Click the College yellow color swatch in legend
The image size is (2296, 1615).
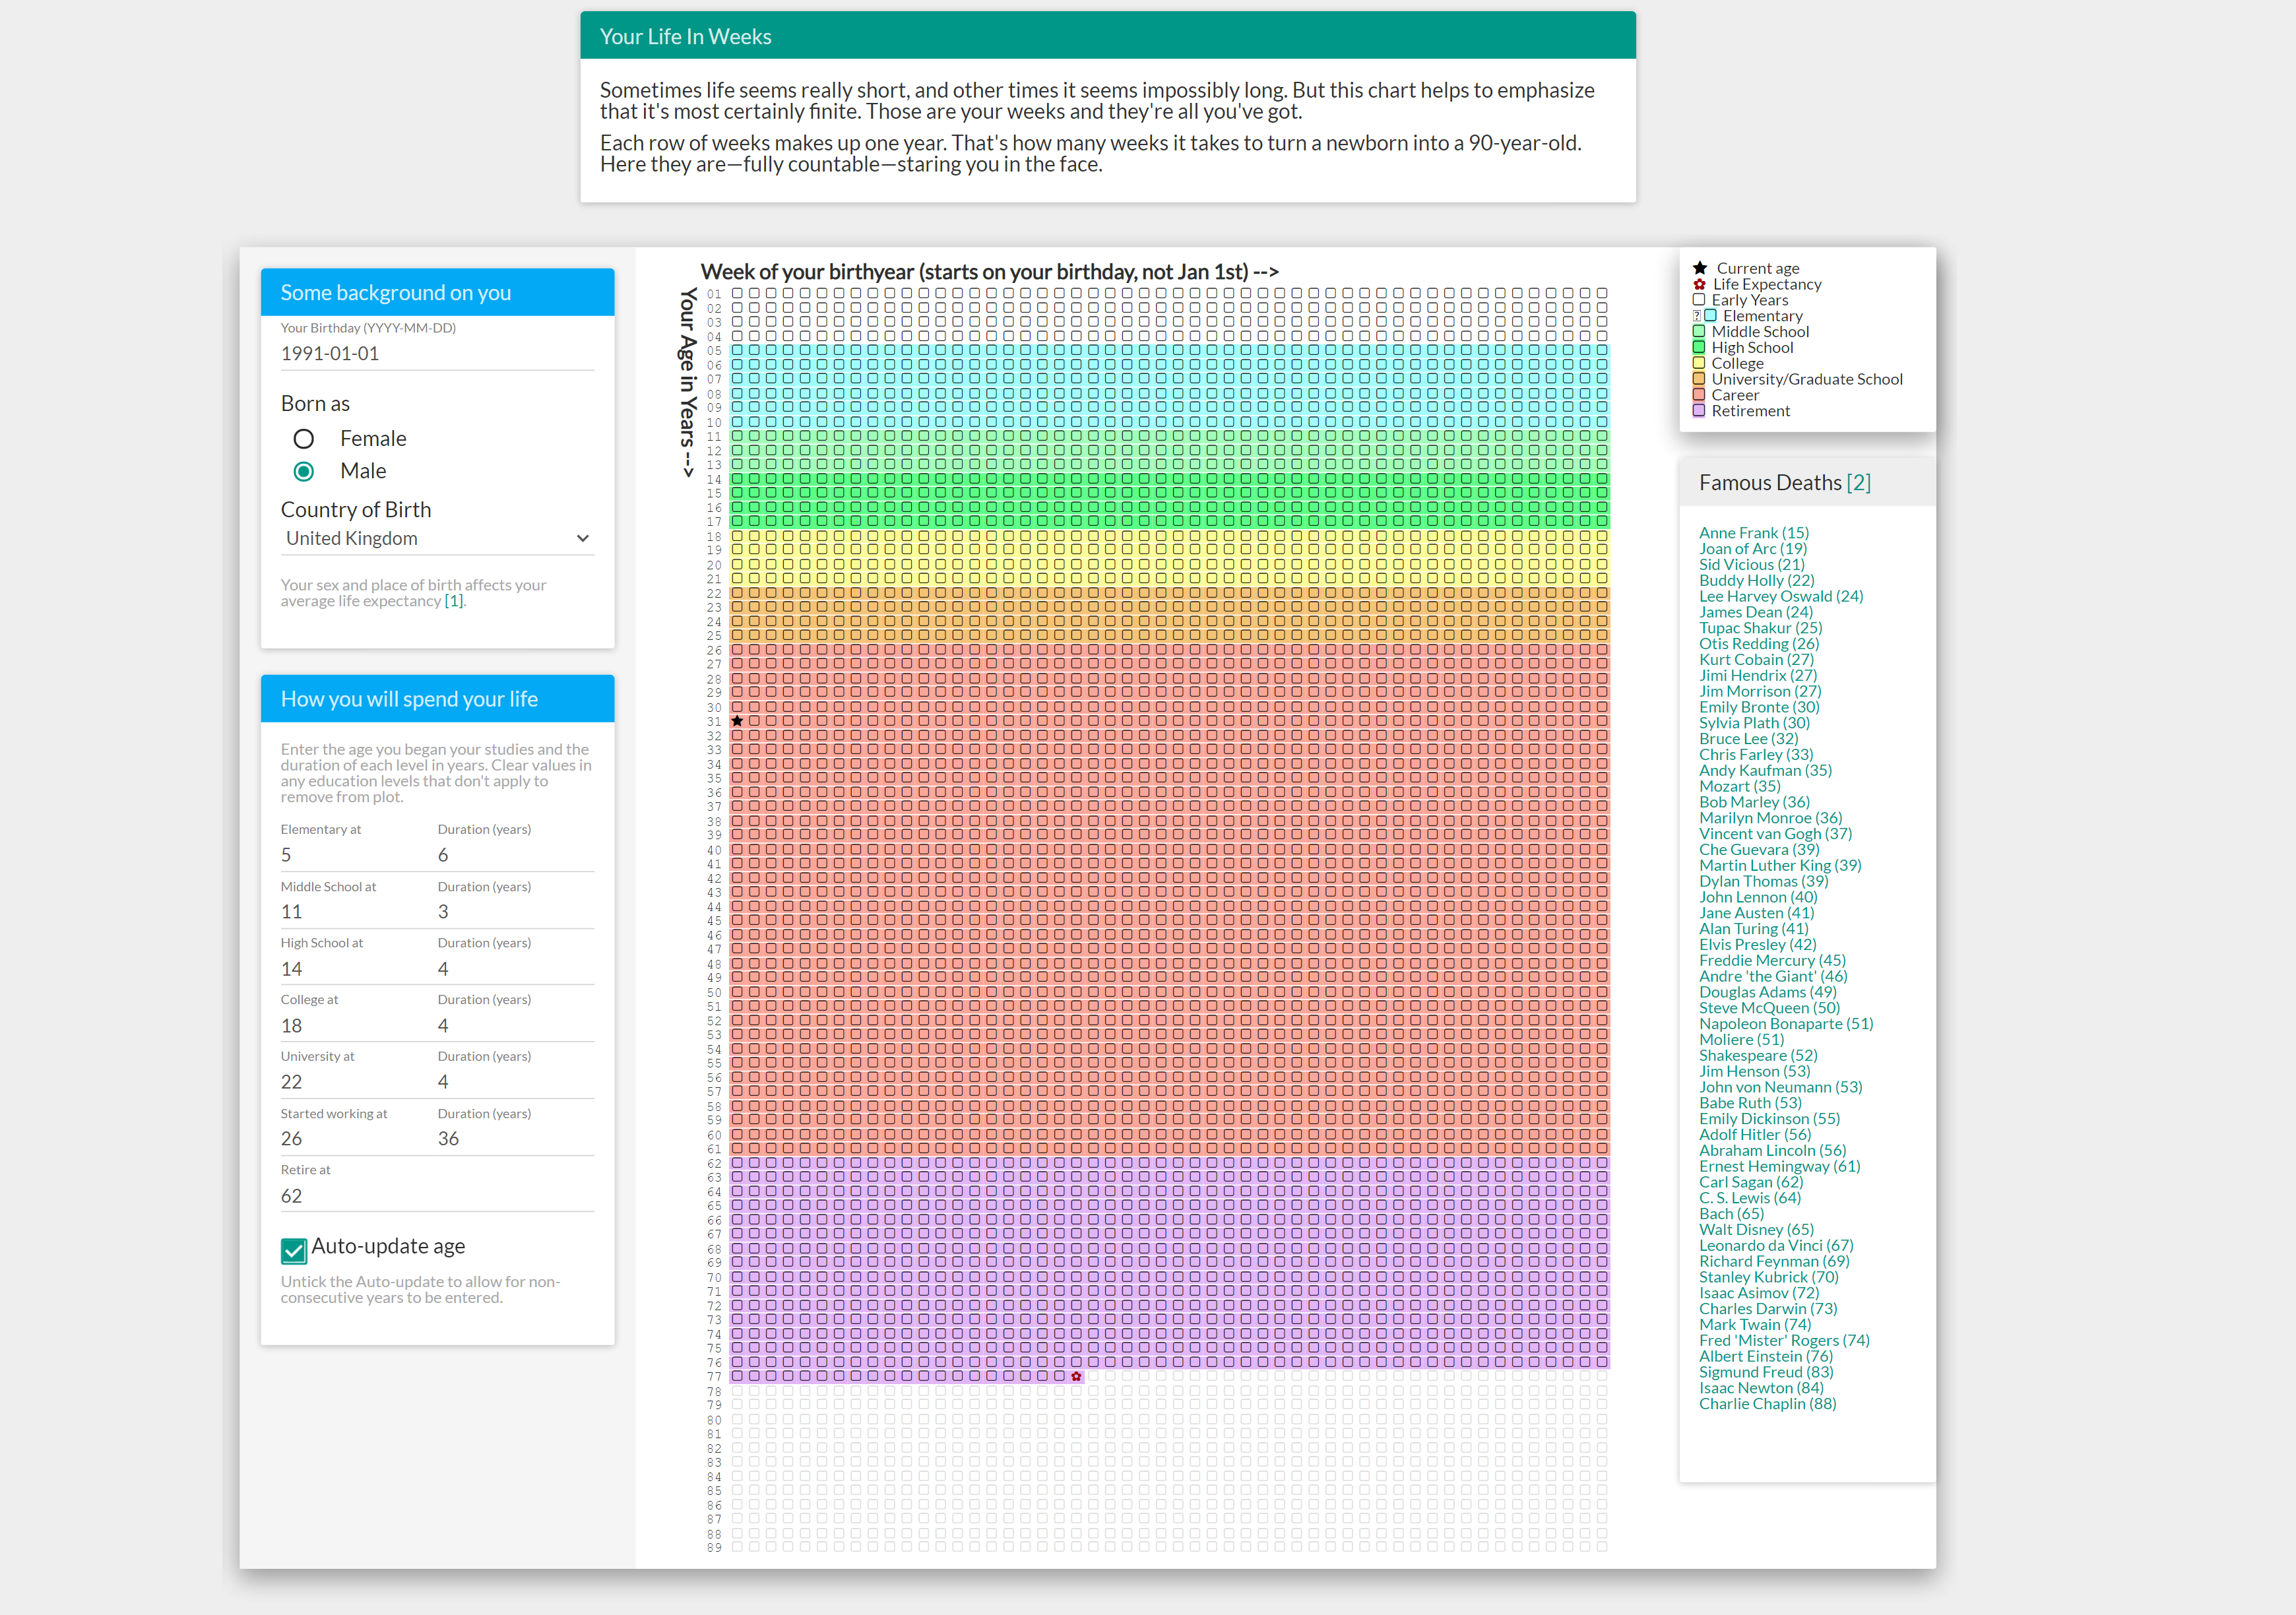[1698, 364]
